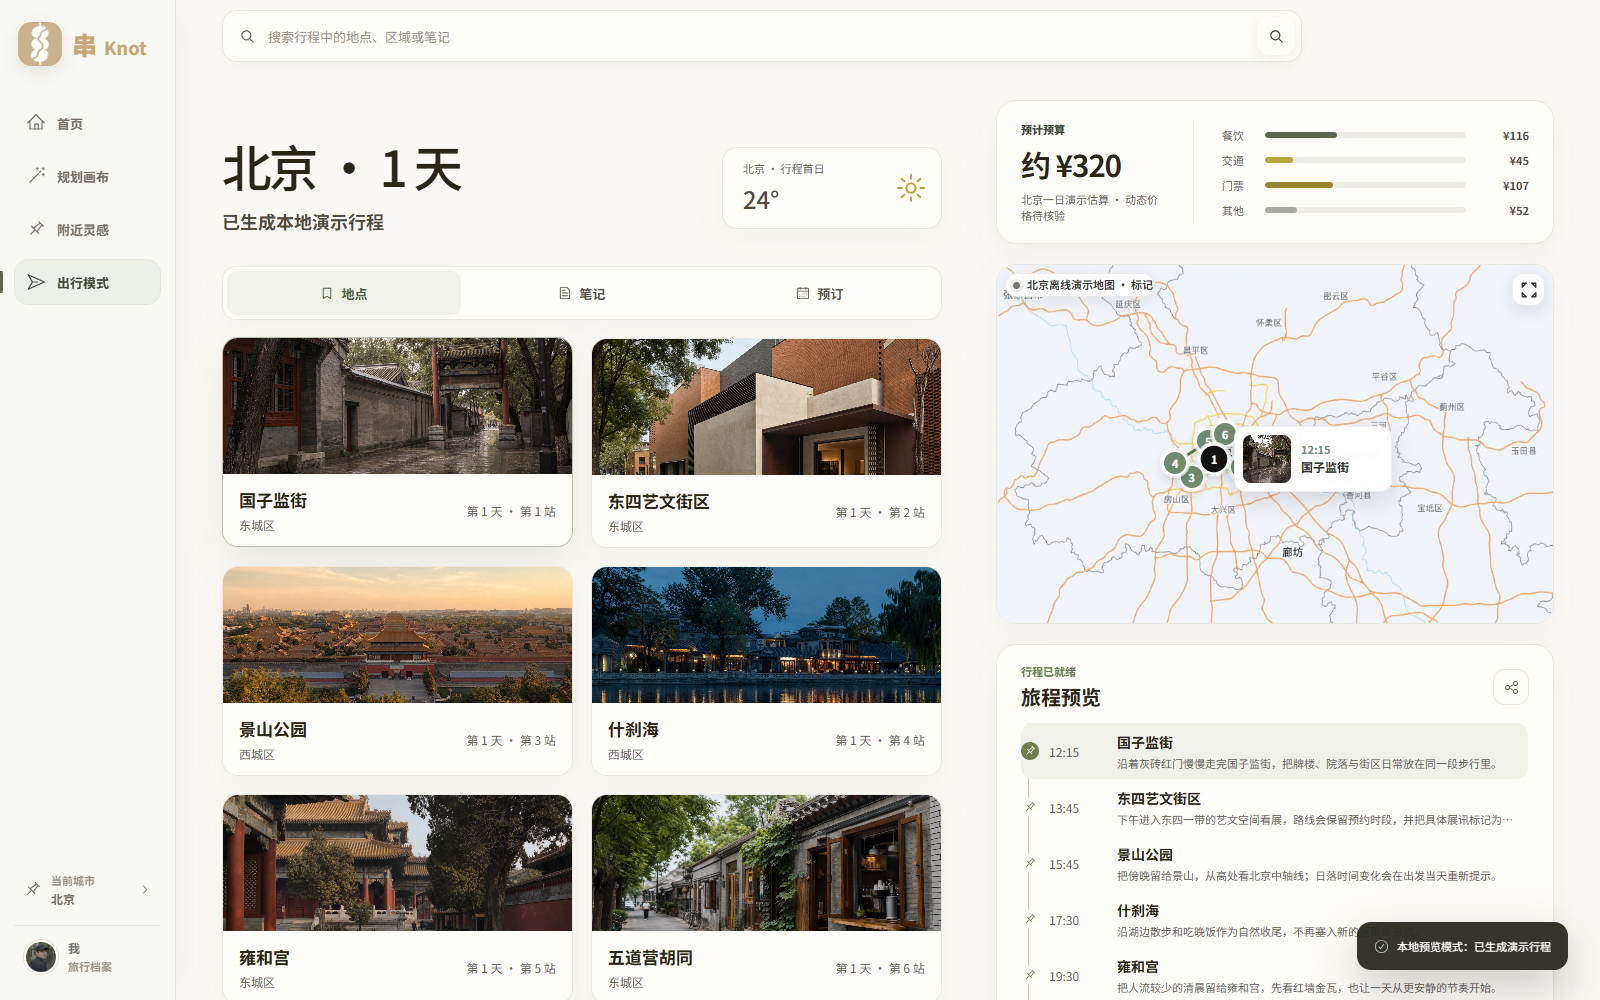Click the 门票 budget progress bar
The height and width of the screenshot is (1000, 1600).
pos(1365,185)
